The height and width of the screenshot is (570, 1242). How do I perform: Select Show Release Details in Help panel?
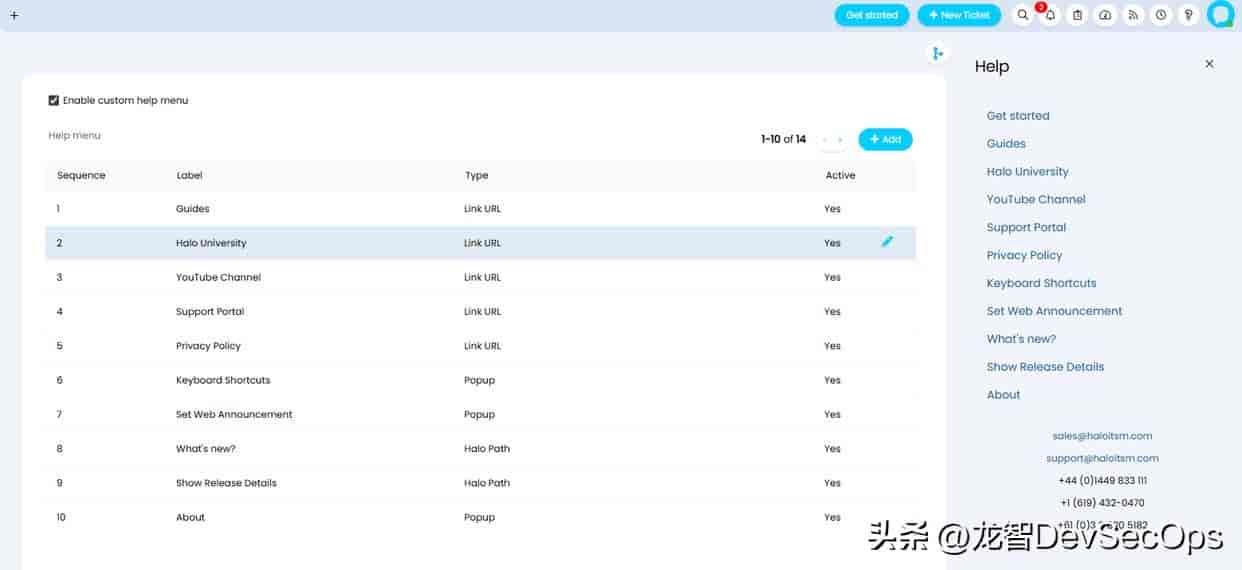point(1045,367)
